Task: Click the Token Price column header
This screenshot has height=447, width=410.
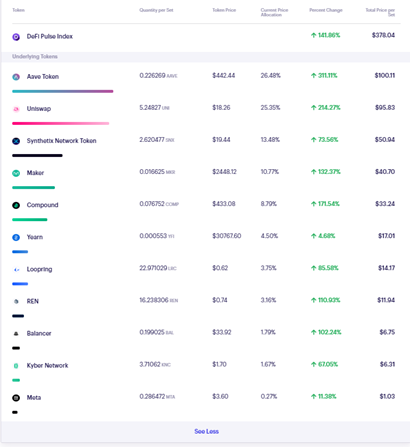Action: [x=224, y=10]
